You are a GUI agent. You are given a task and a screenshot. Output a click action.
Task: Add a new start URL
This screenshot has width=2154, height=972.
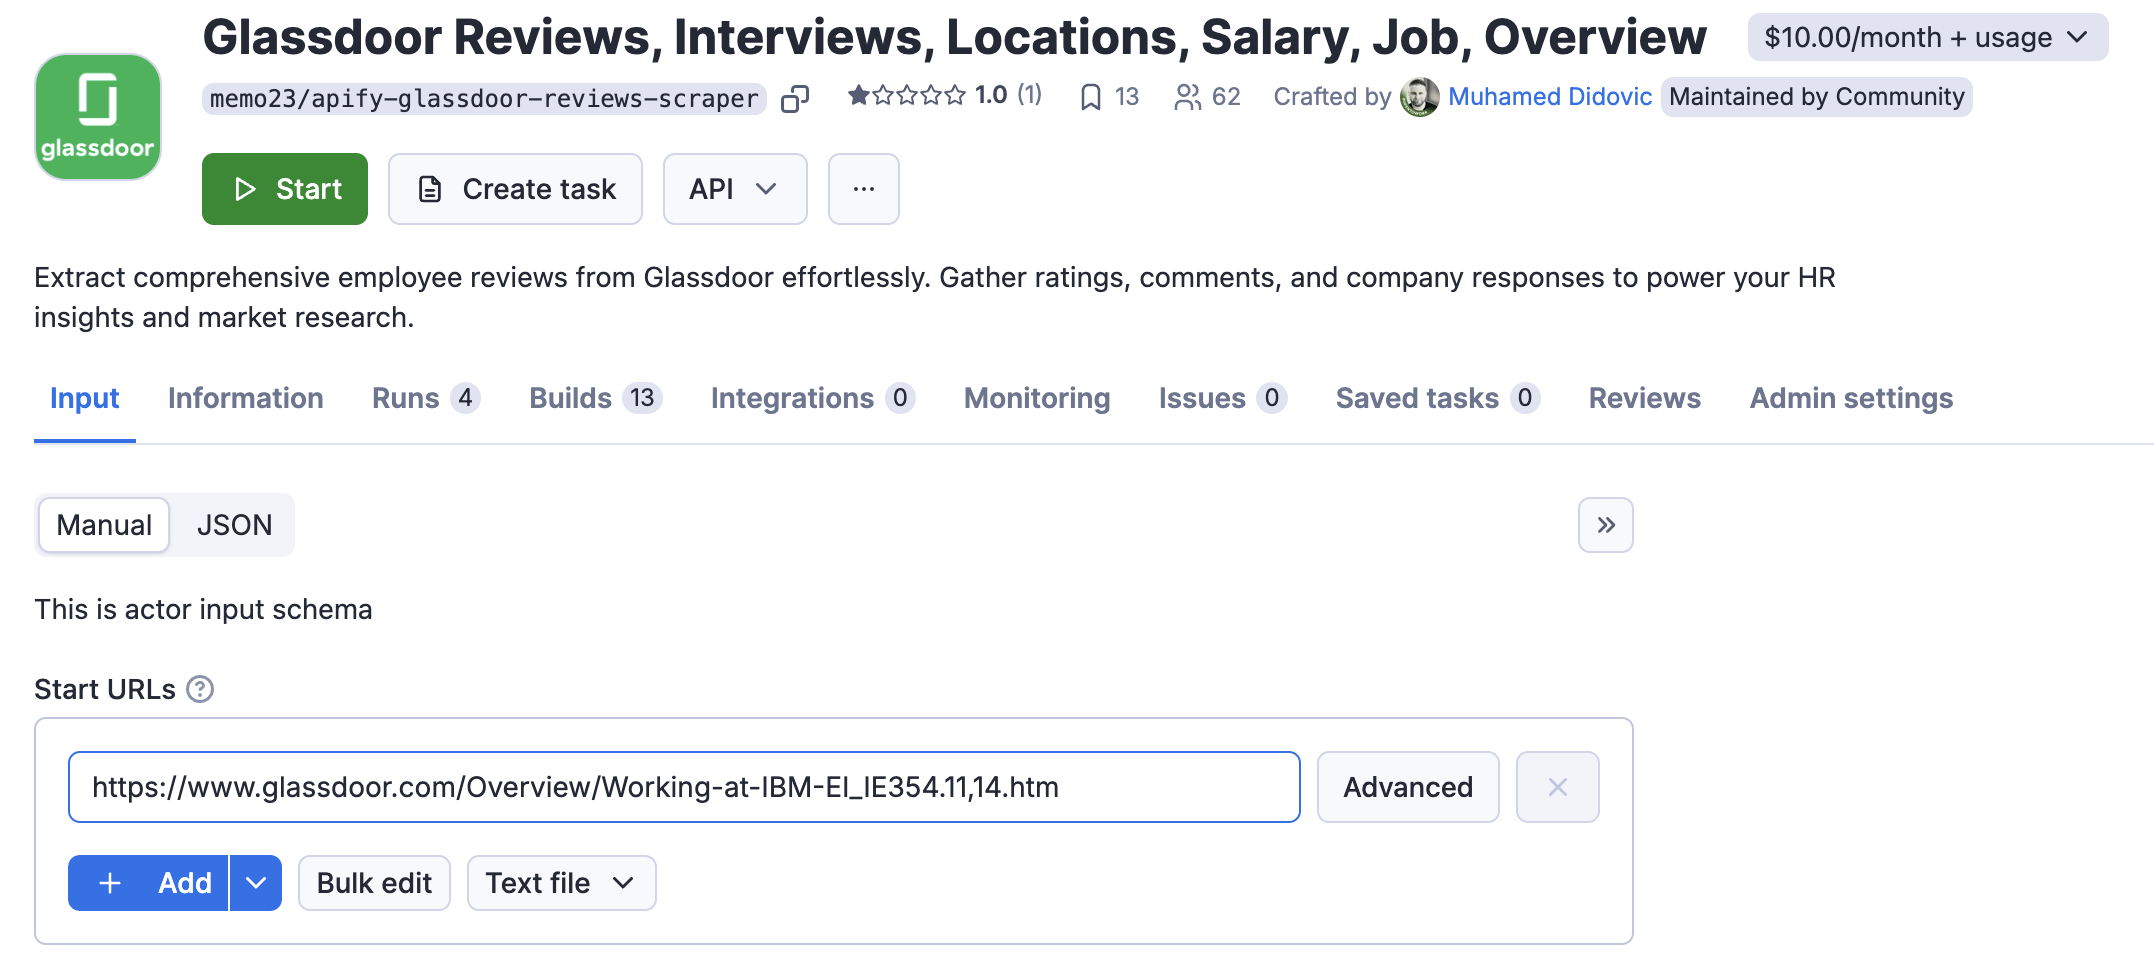coord(149,883)
